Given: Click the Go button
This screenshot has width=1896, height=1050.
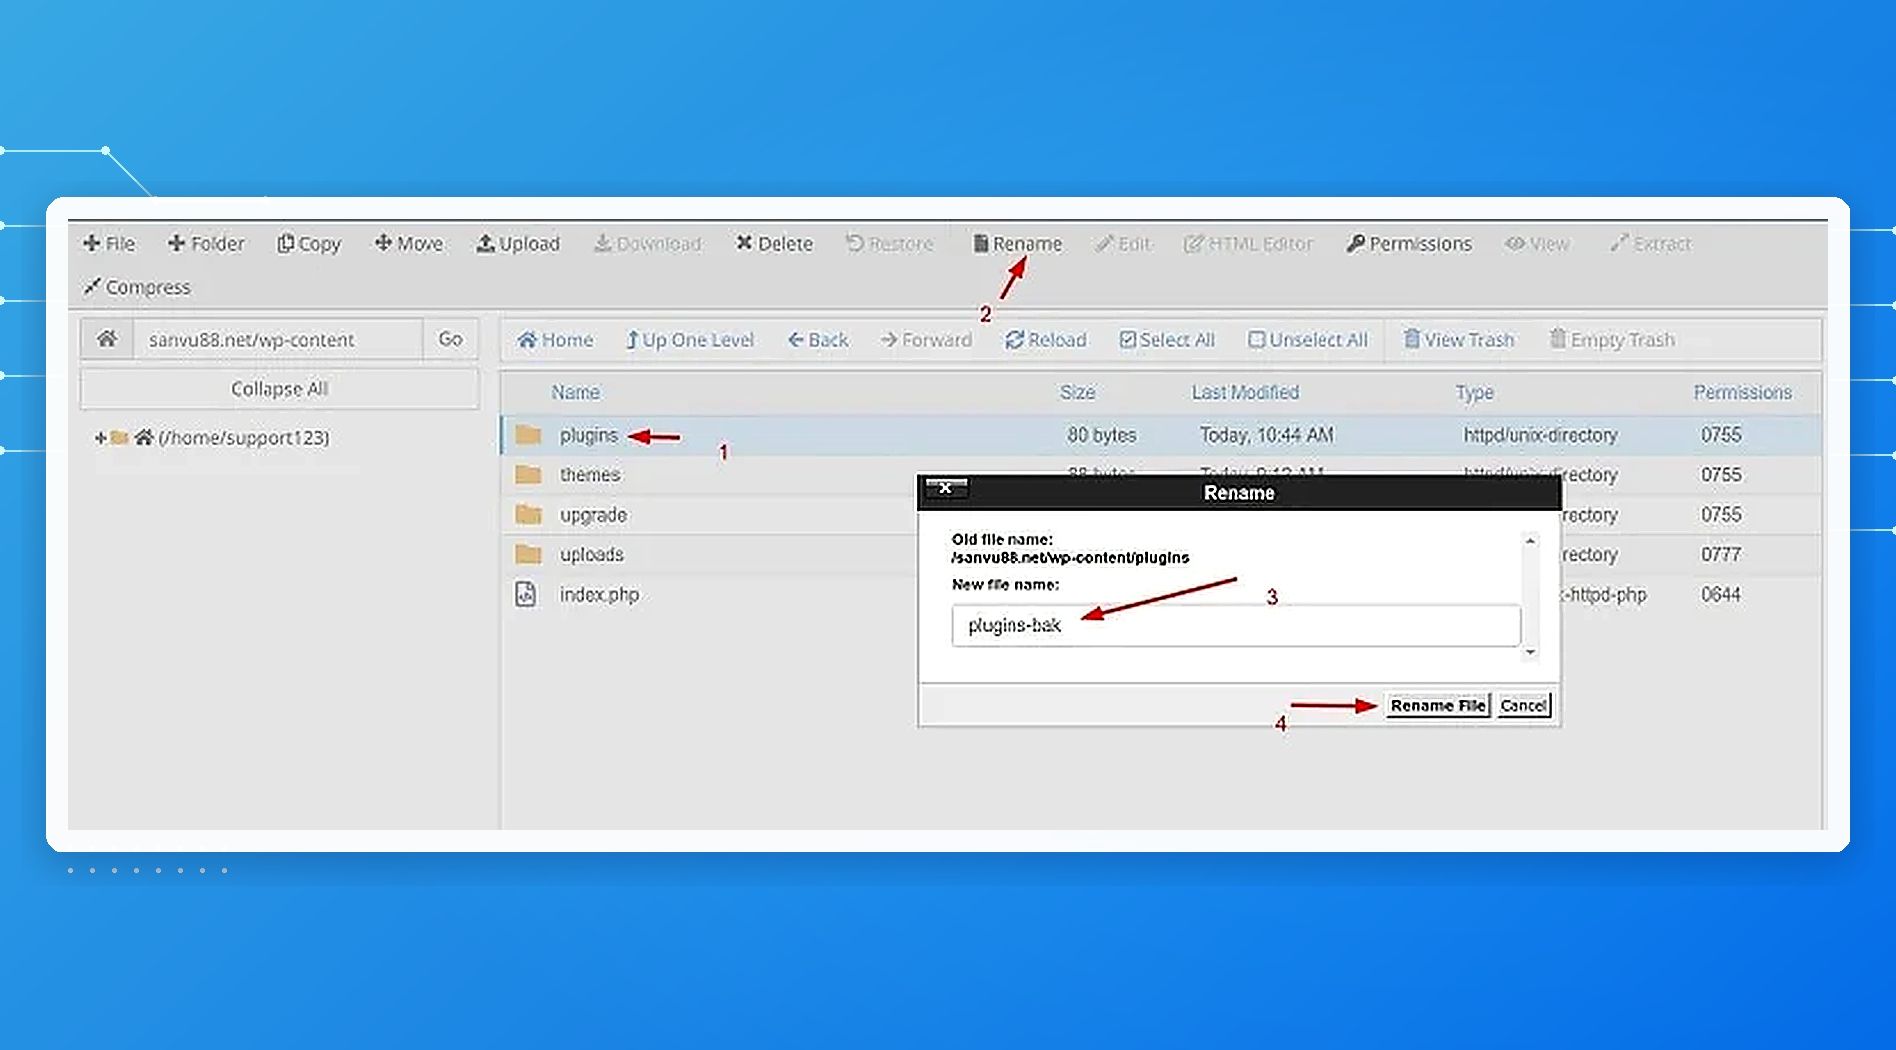Looking at the screenshot, I should coord(450,339).
